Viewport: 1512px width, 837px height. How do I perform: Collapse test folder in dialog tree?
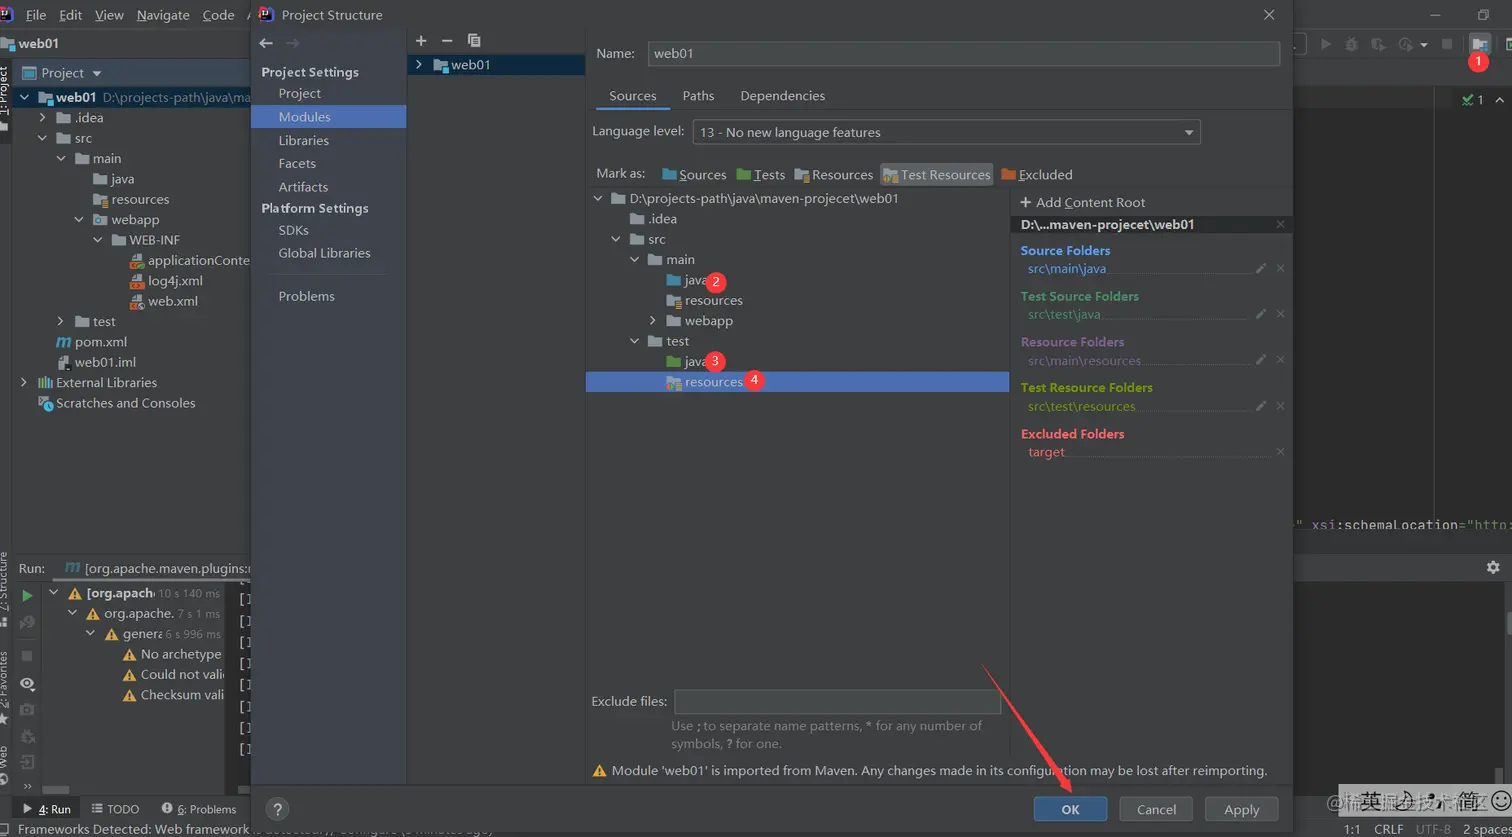(635, 341)
